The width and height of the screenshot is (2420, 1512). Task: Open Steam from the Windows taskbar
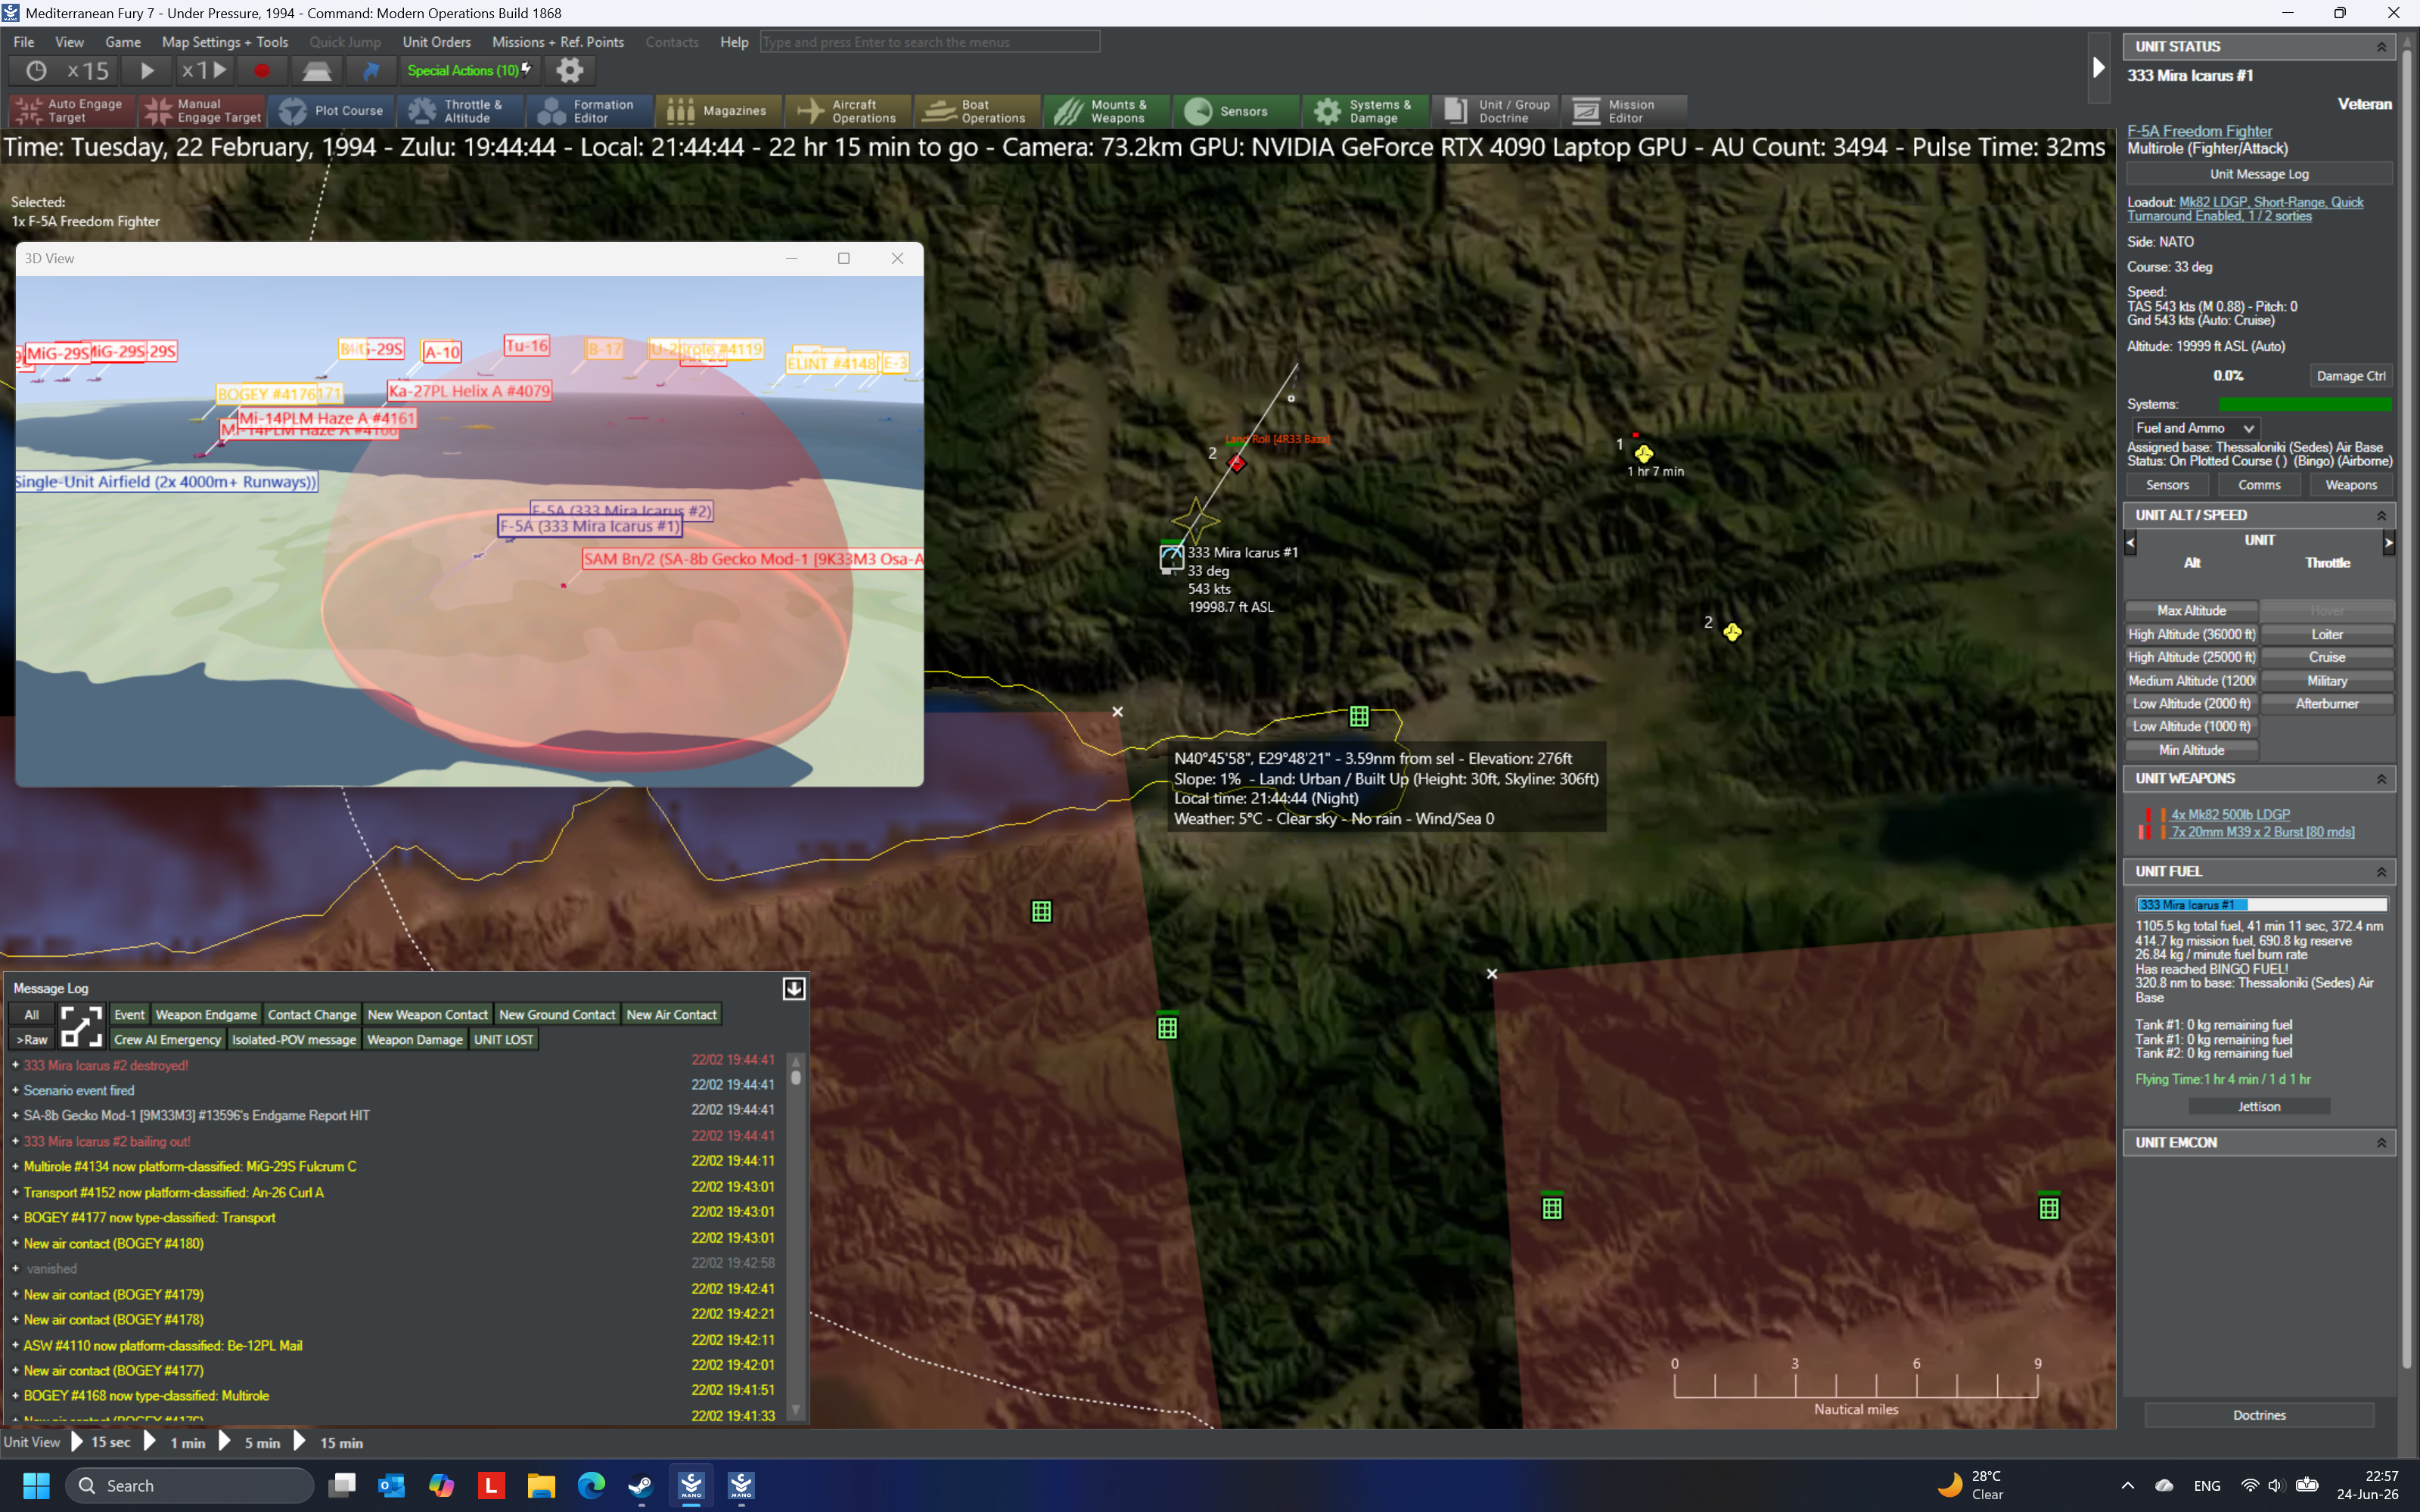641,1486
